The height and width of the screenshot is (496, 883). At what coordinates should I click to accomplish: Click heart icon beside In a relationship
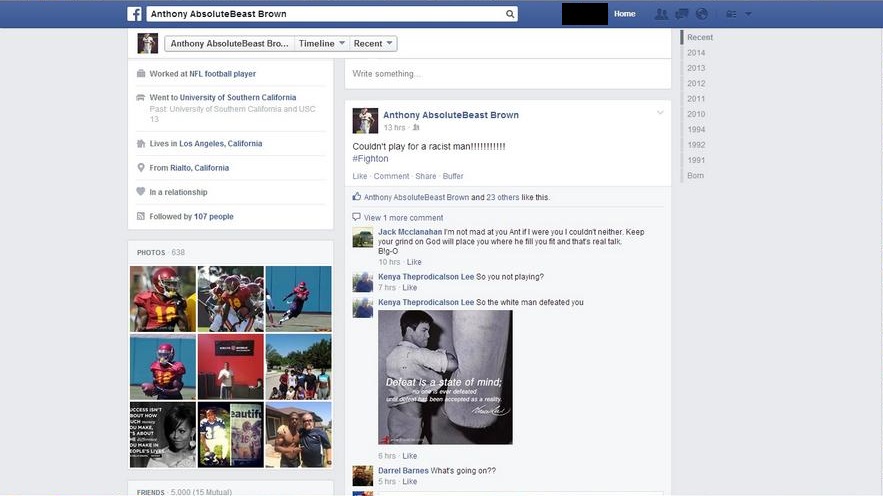click(141, 191)
